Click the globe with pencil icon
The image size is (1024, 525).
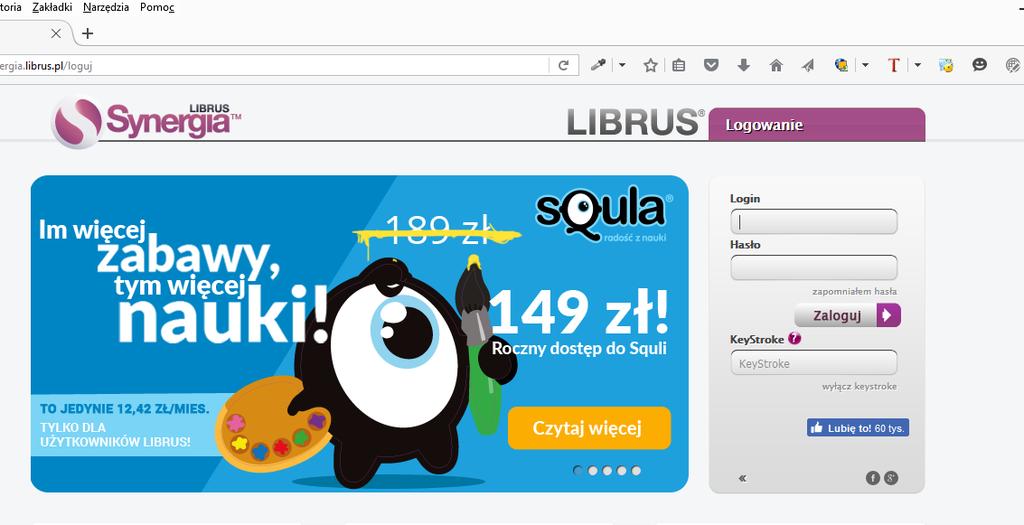click(1012, 65)
